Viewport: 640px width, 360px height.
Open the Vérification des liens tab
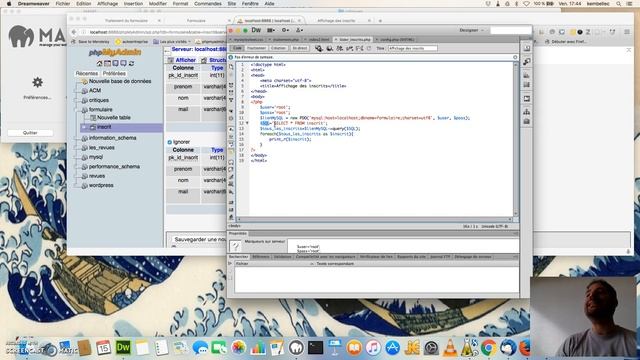(376, 257)
